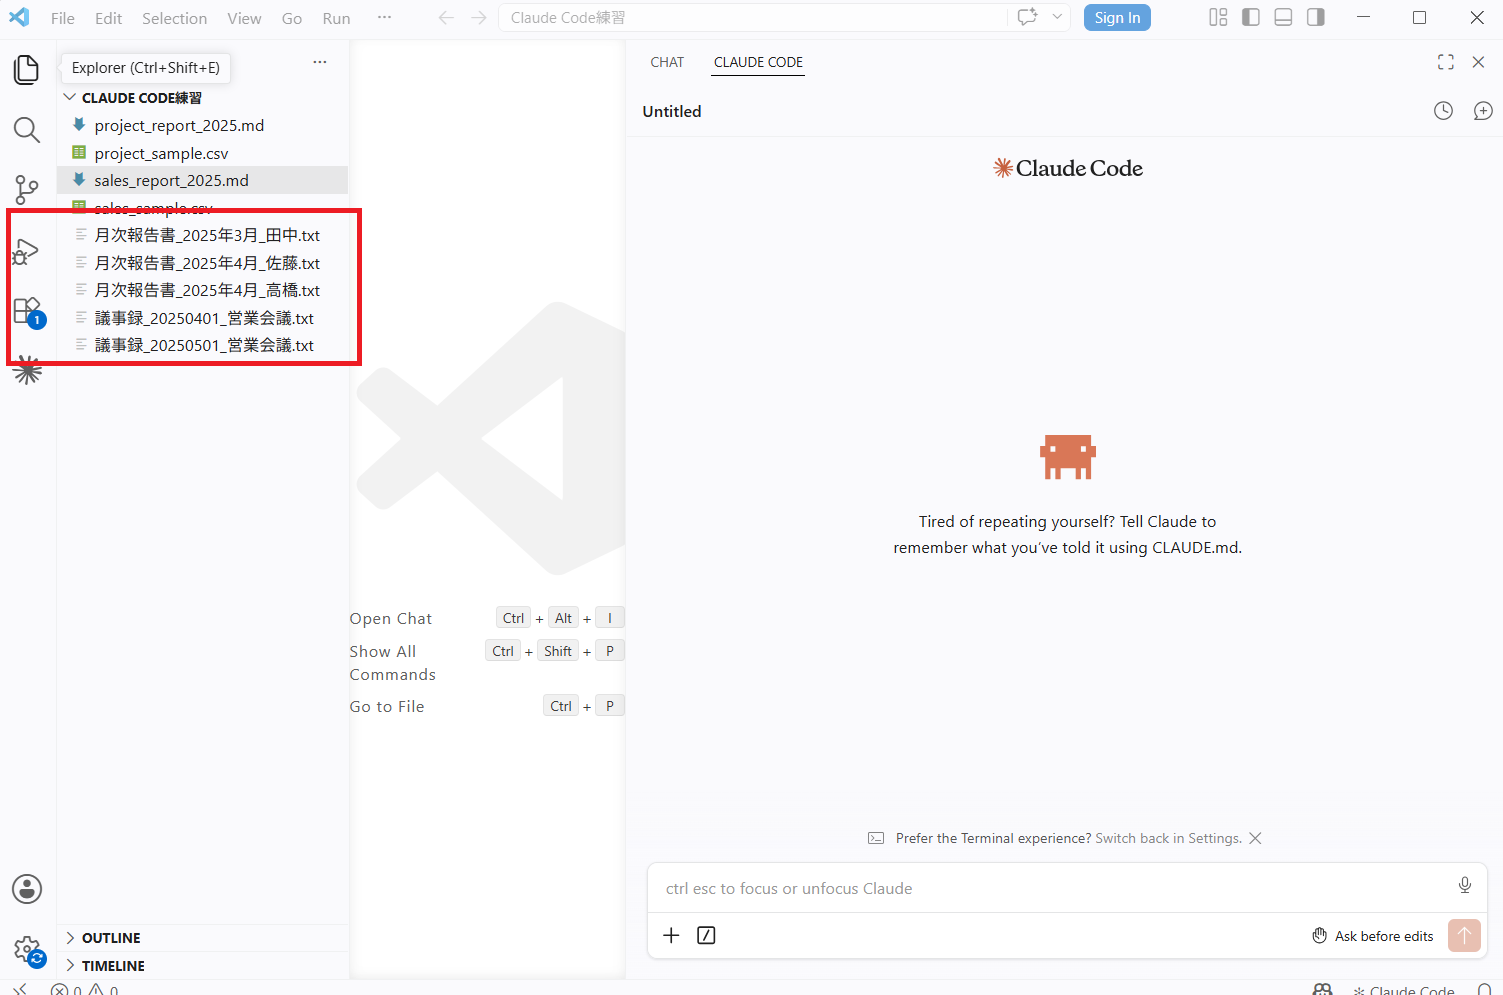
Task: Open the Source Control view icon
Action: tap(27, 189)
